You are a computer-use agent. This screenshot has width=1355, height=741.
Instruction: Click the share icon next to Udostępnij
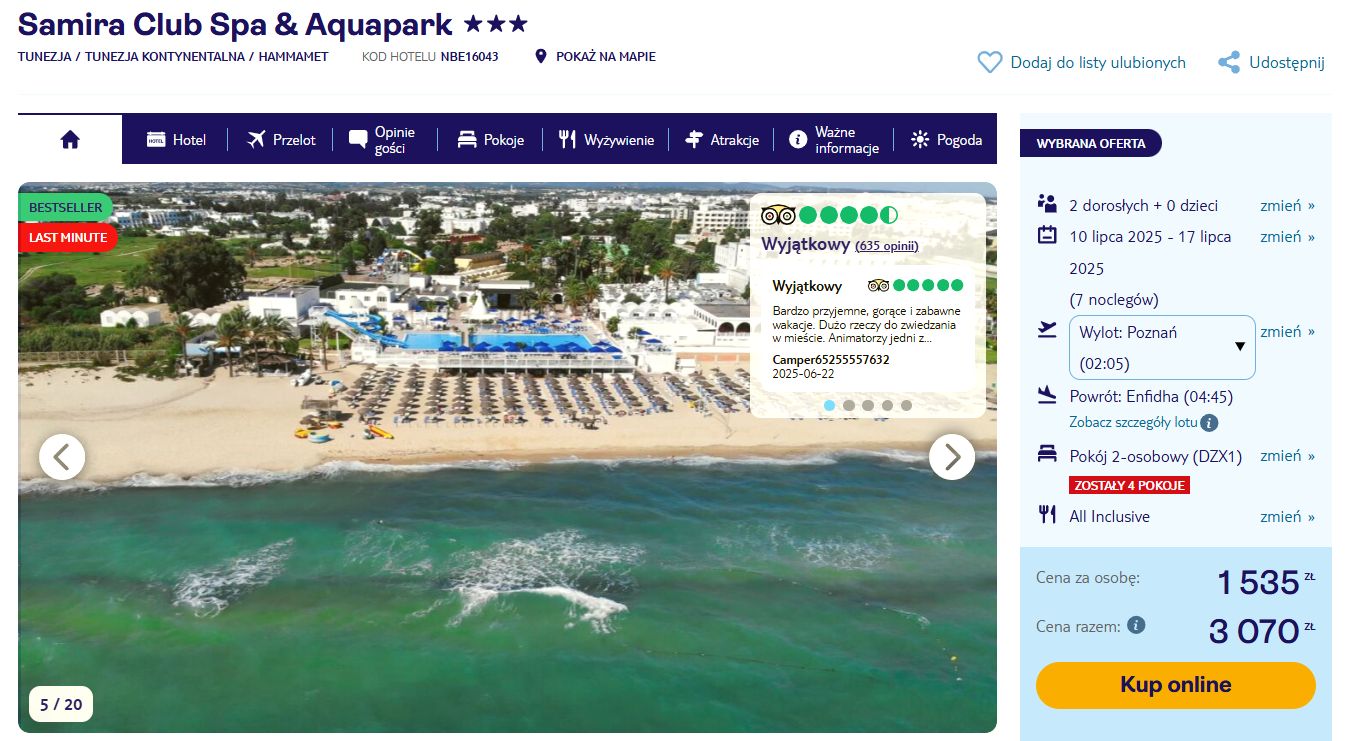pos(1229,62)
